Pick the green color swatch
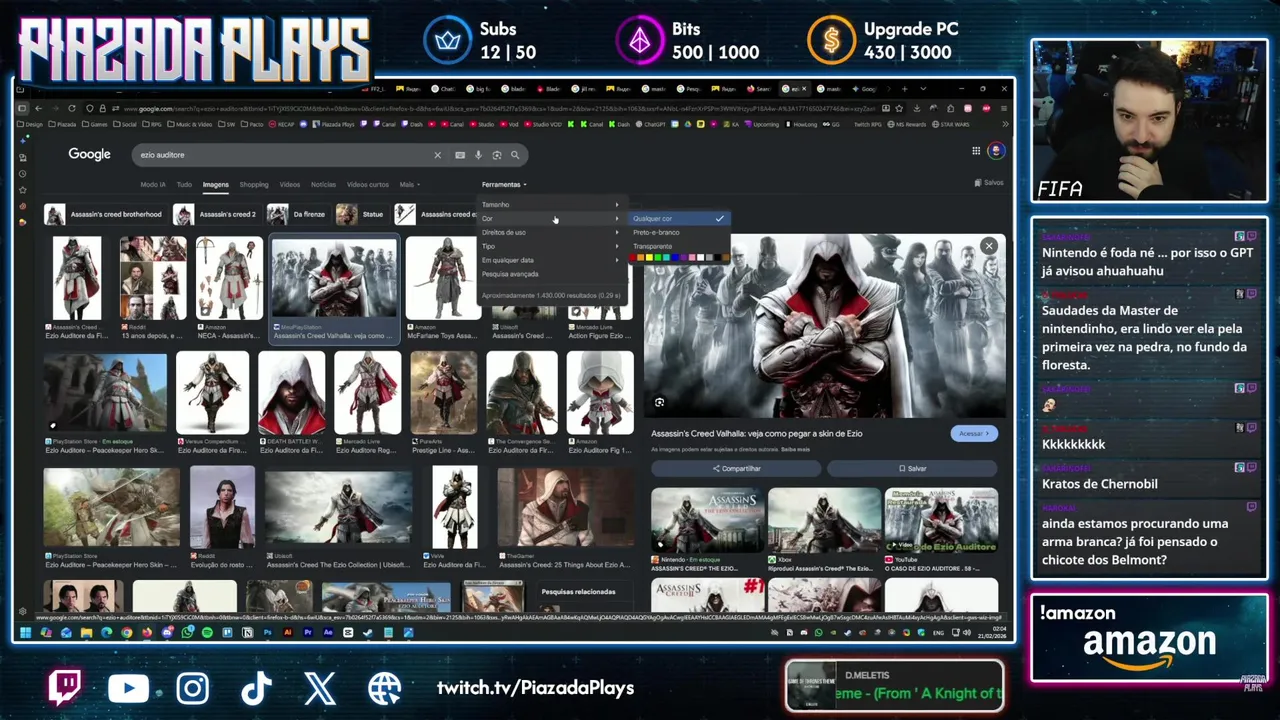The height and width of the screenshot is (720, 1280). 658,257
